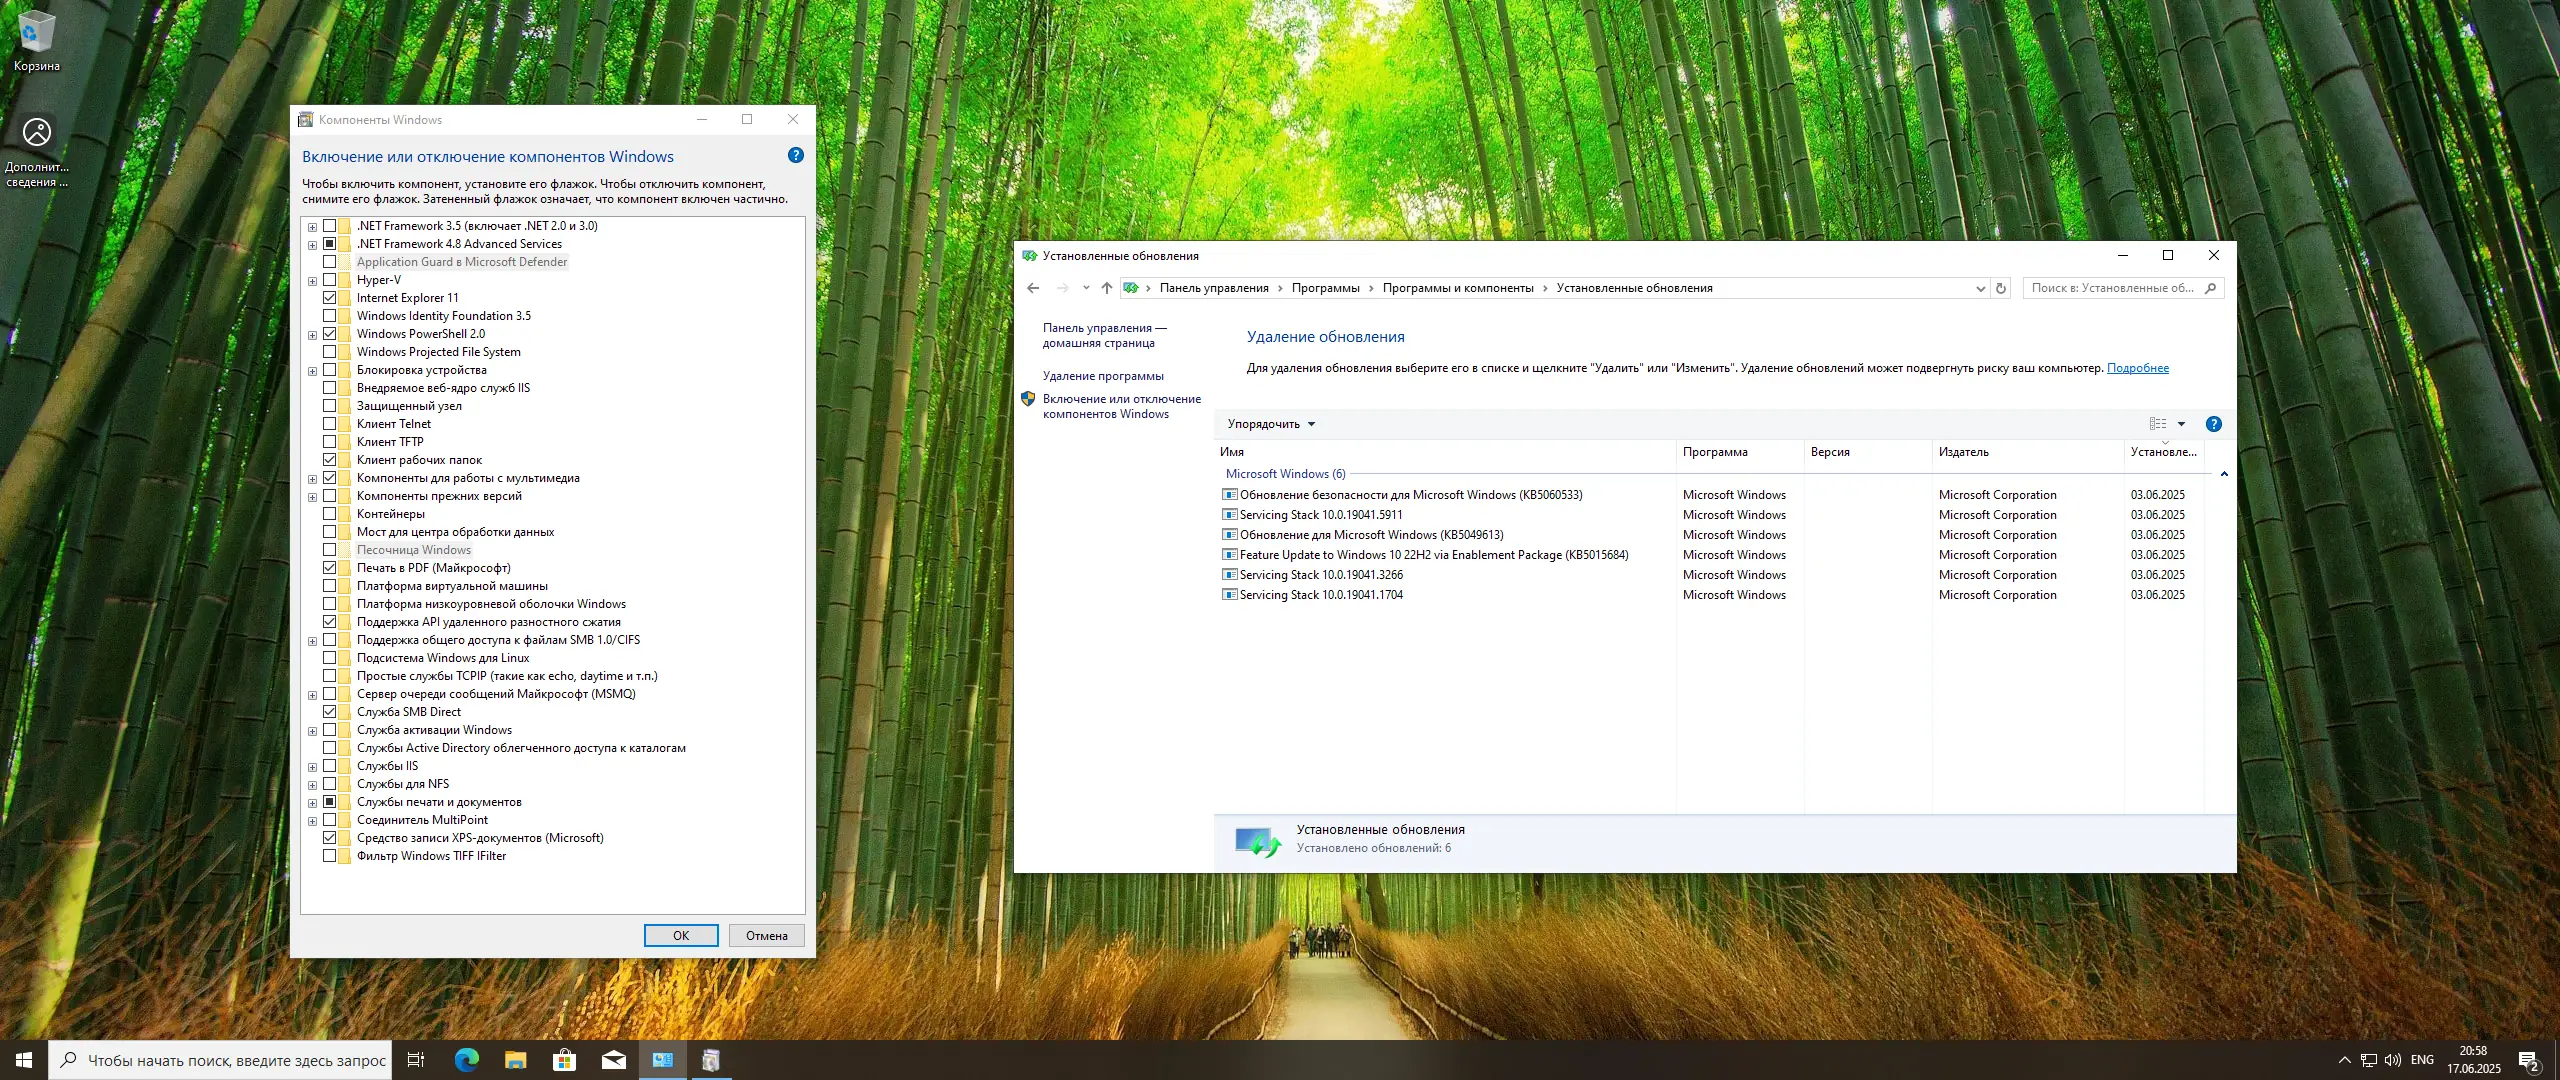Click help icon in Installed Updates toolbar
This screenshot has width=2560, height=1080.
[x=2214, y=424]
